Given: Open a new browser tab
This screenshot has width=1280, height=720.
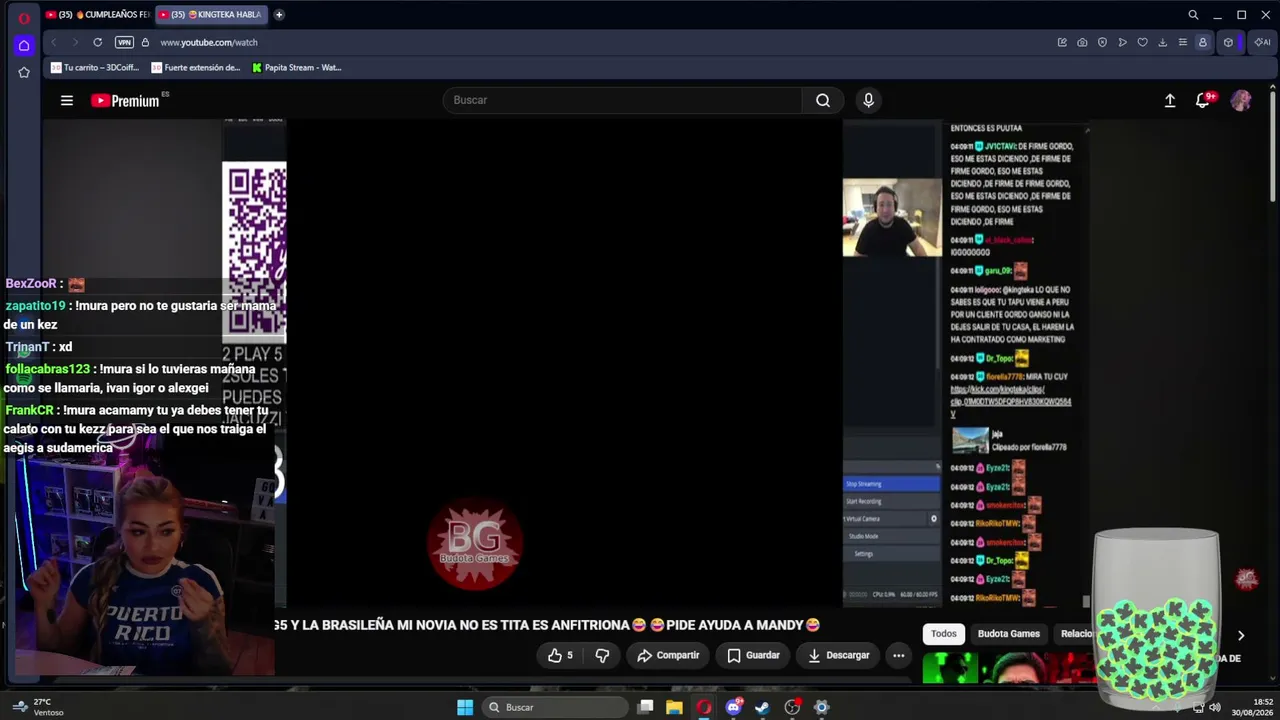Looking at the screenshot, I should 279,15.
